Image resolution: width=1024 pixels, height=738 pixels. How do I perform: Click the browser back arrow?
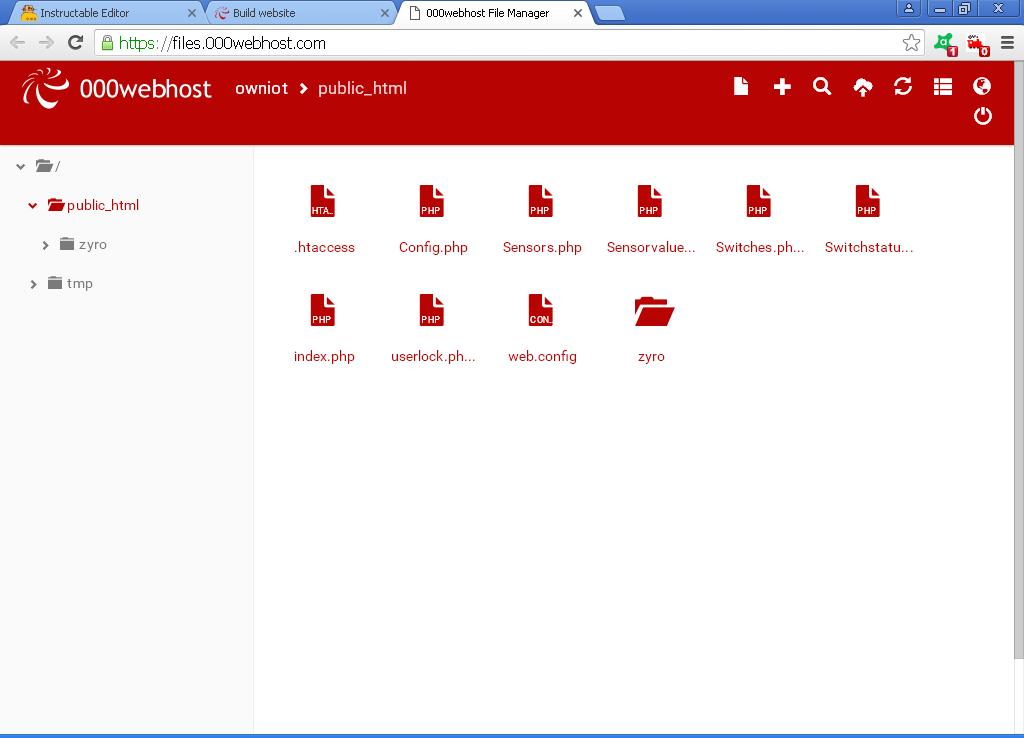(18, 42)
